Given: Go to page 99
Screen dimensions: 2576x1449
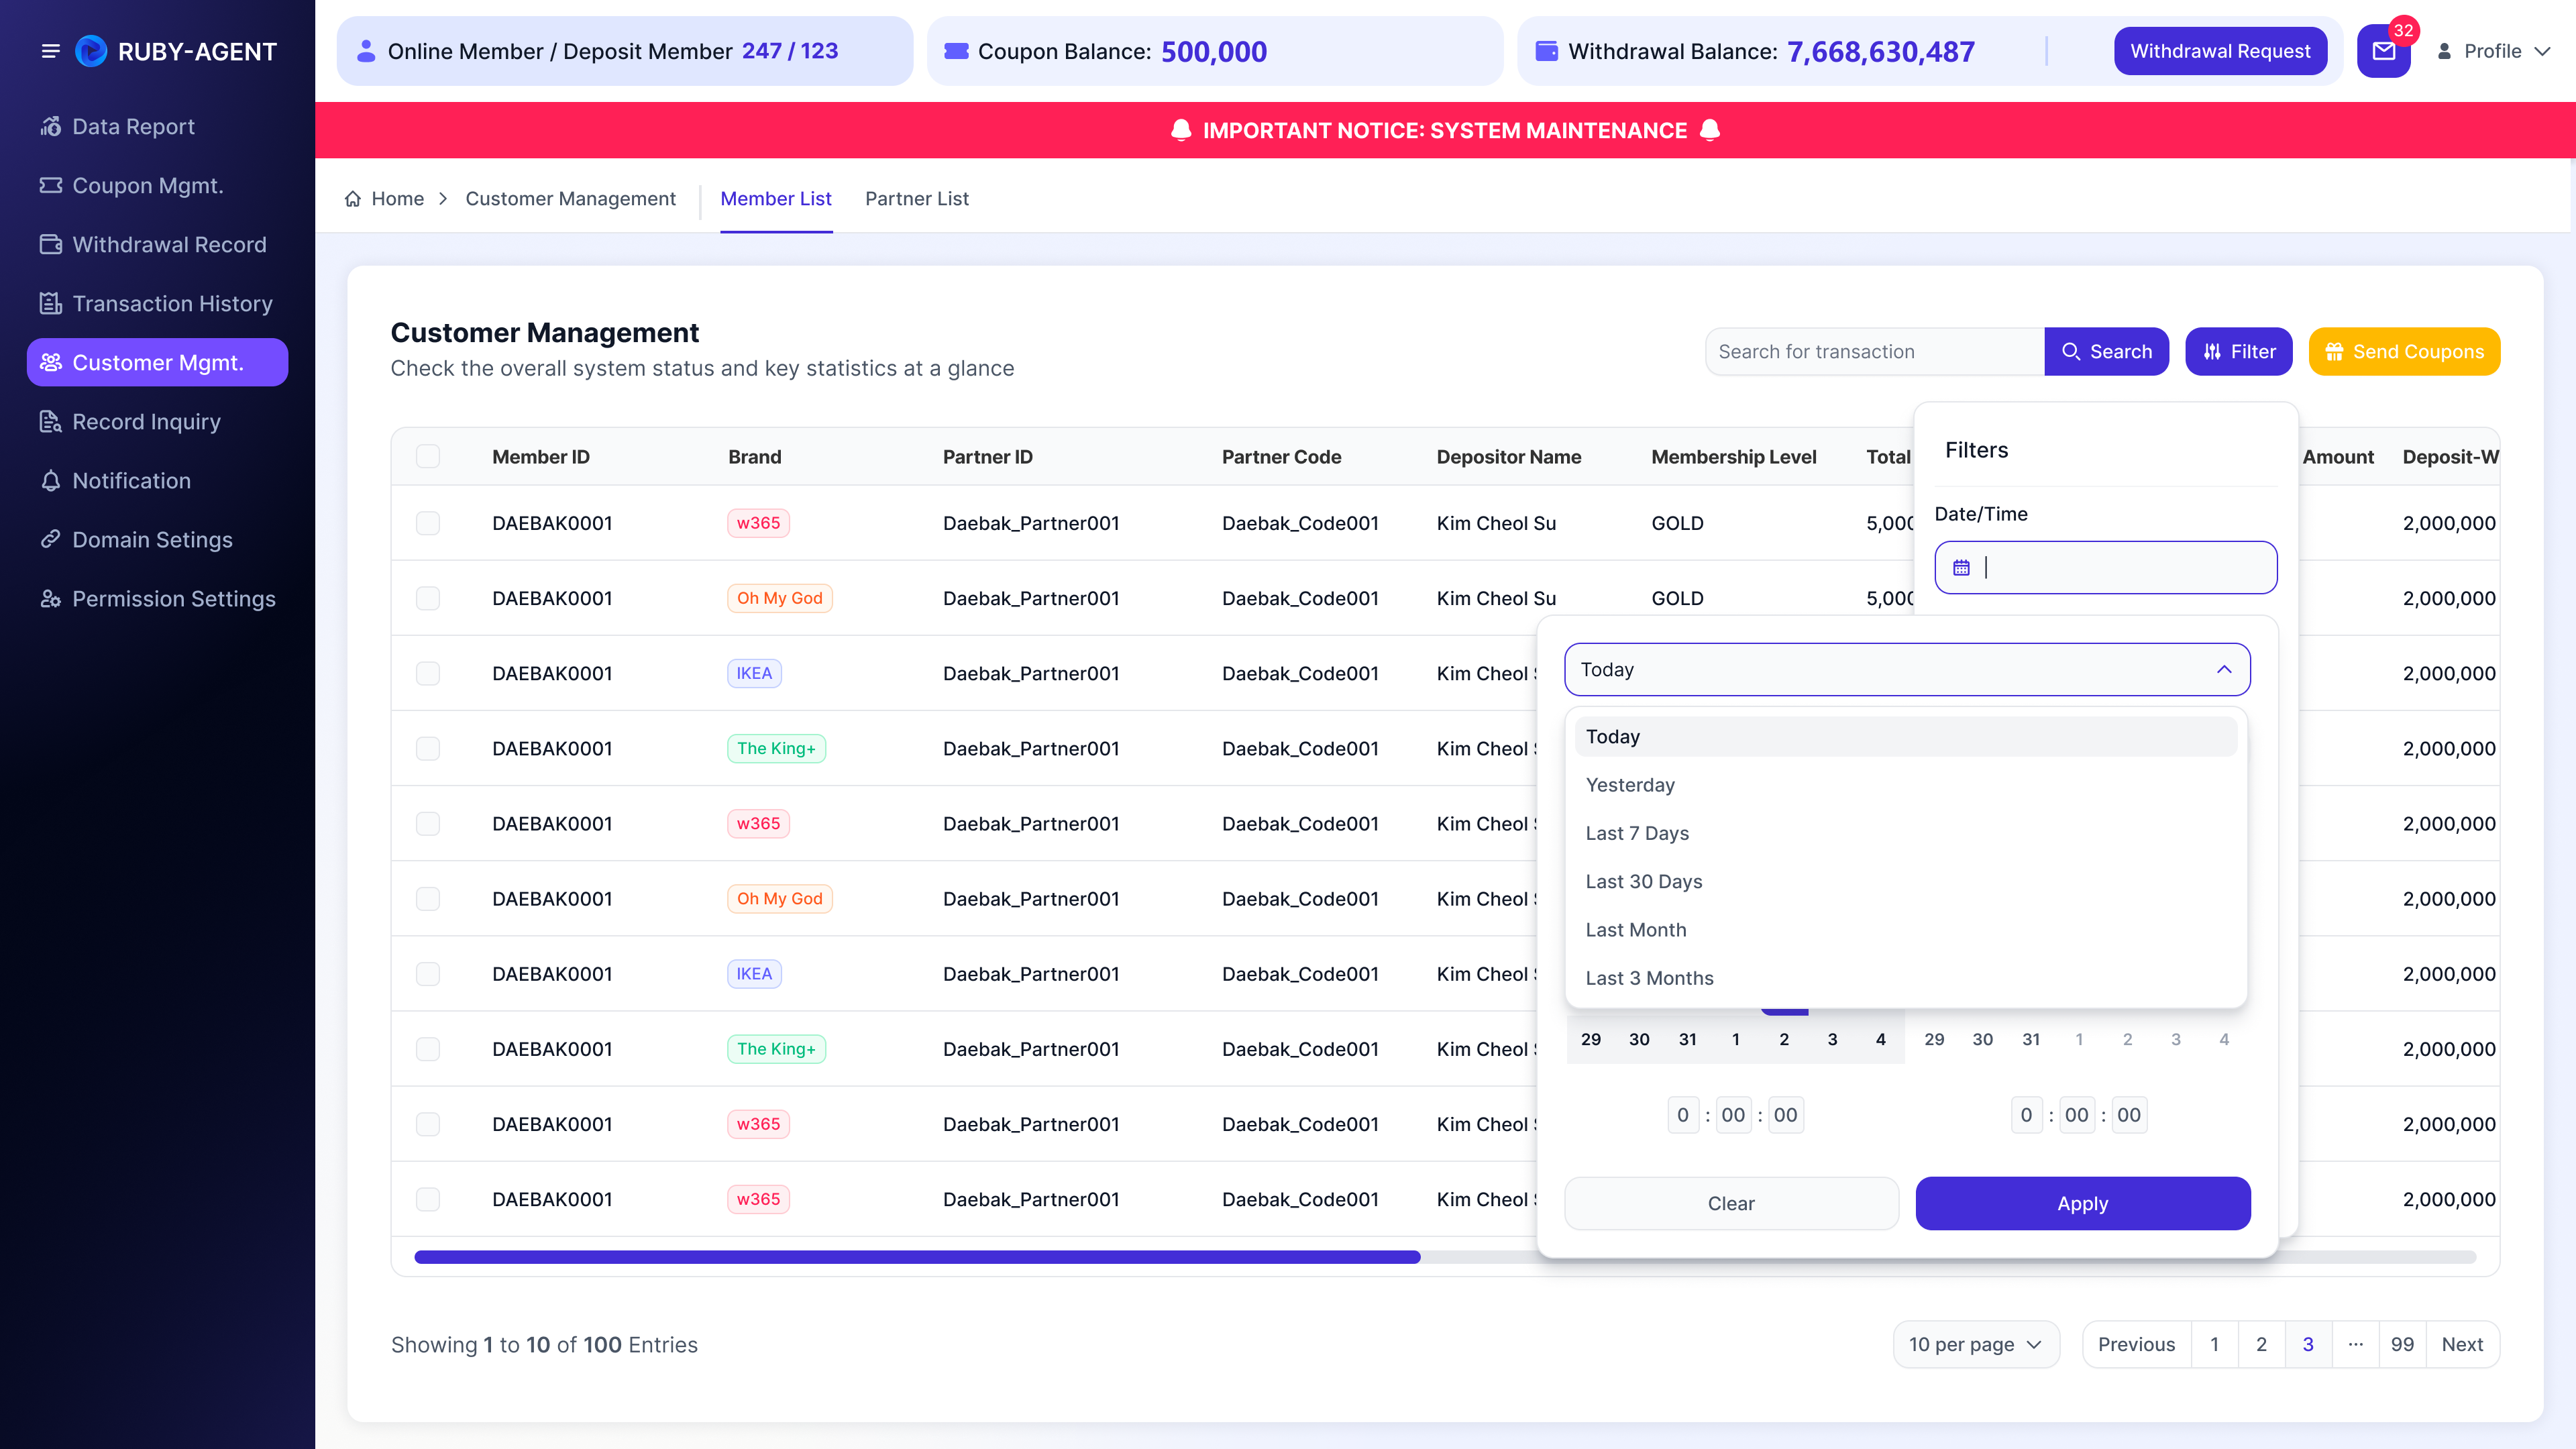Looking at the screenshot, I should (x=2402, y=1345).
